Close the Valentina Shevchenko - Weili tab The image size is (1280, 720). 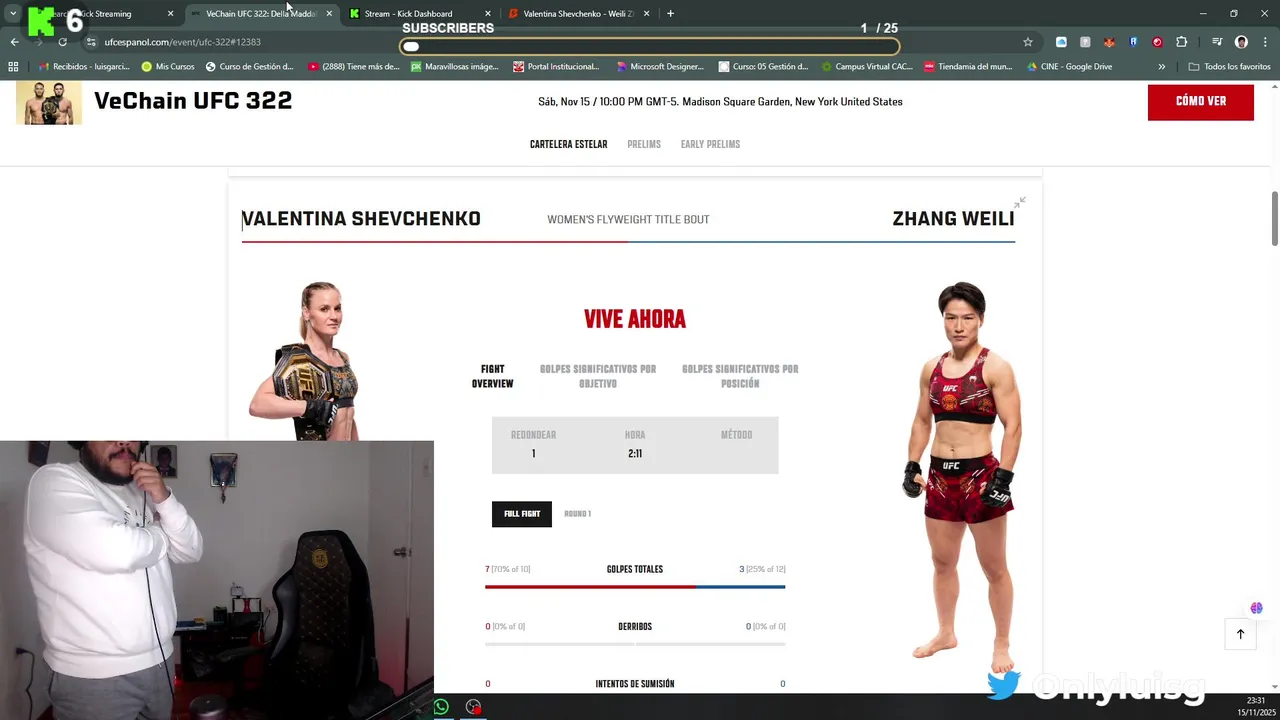(647, 14)
